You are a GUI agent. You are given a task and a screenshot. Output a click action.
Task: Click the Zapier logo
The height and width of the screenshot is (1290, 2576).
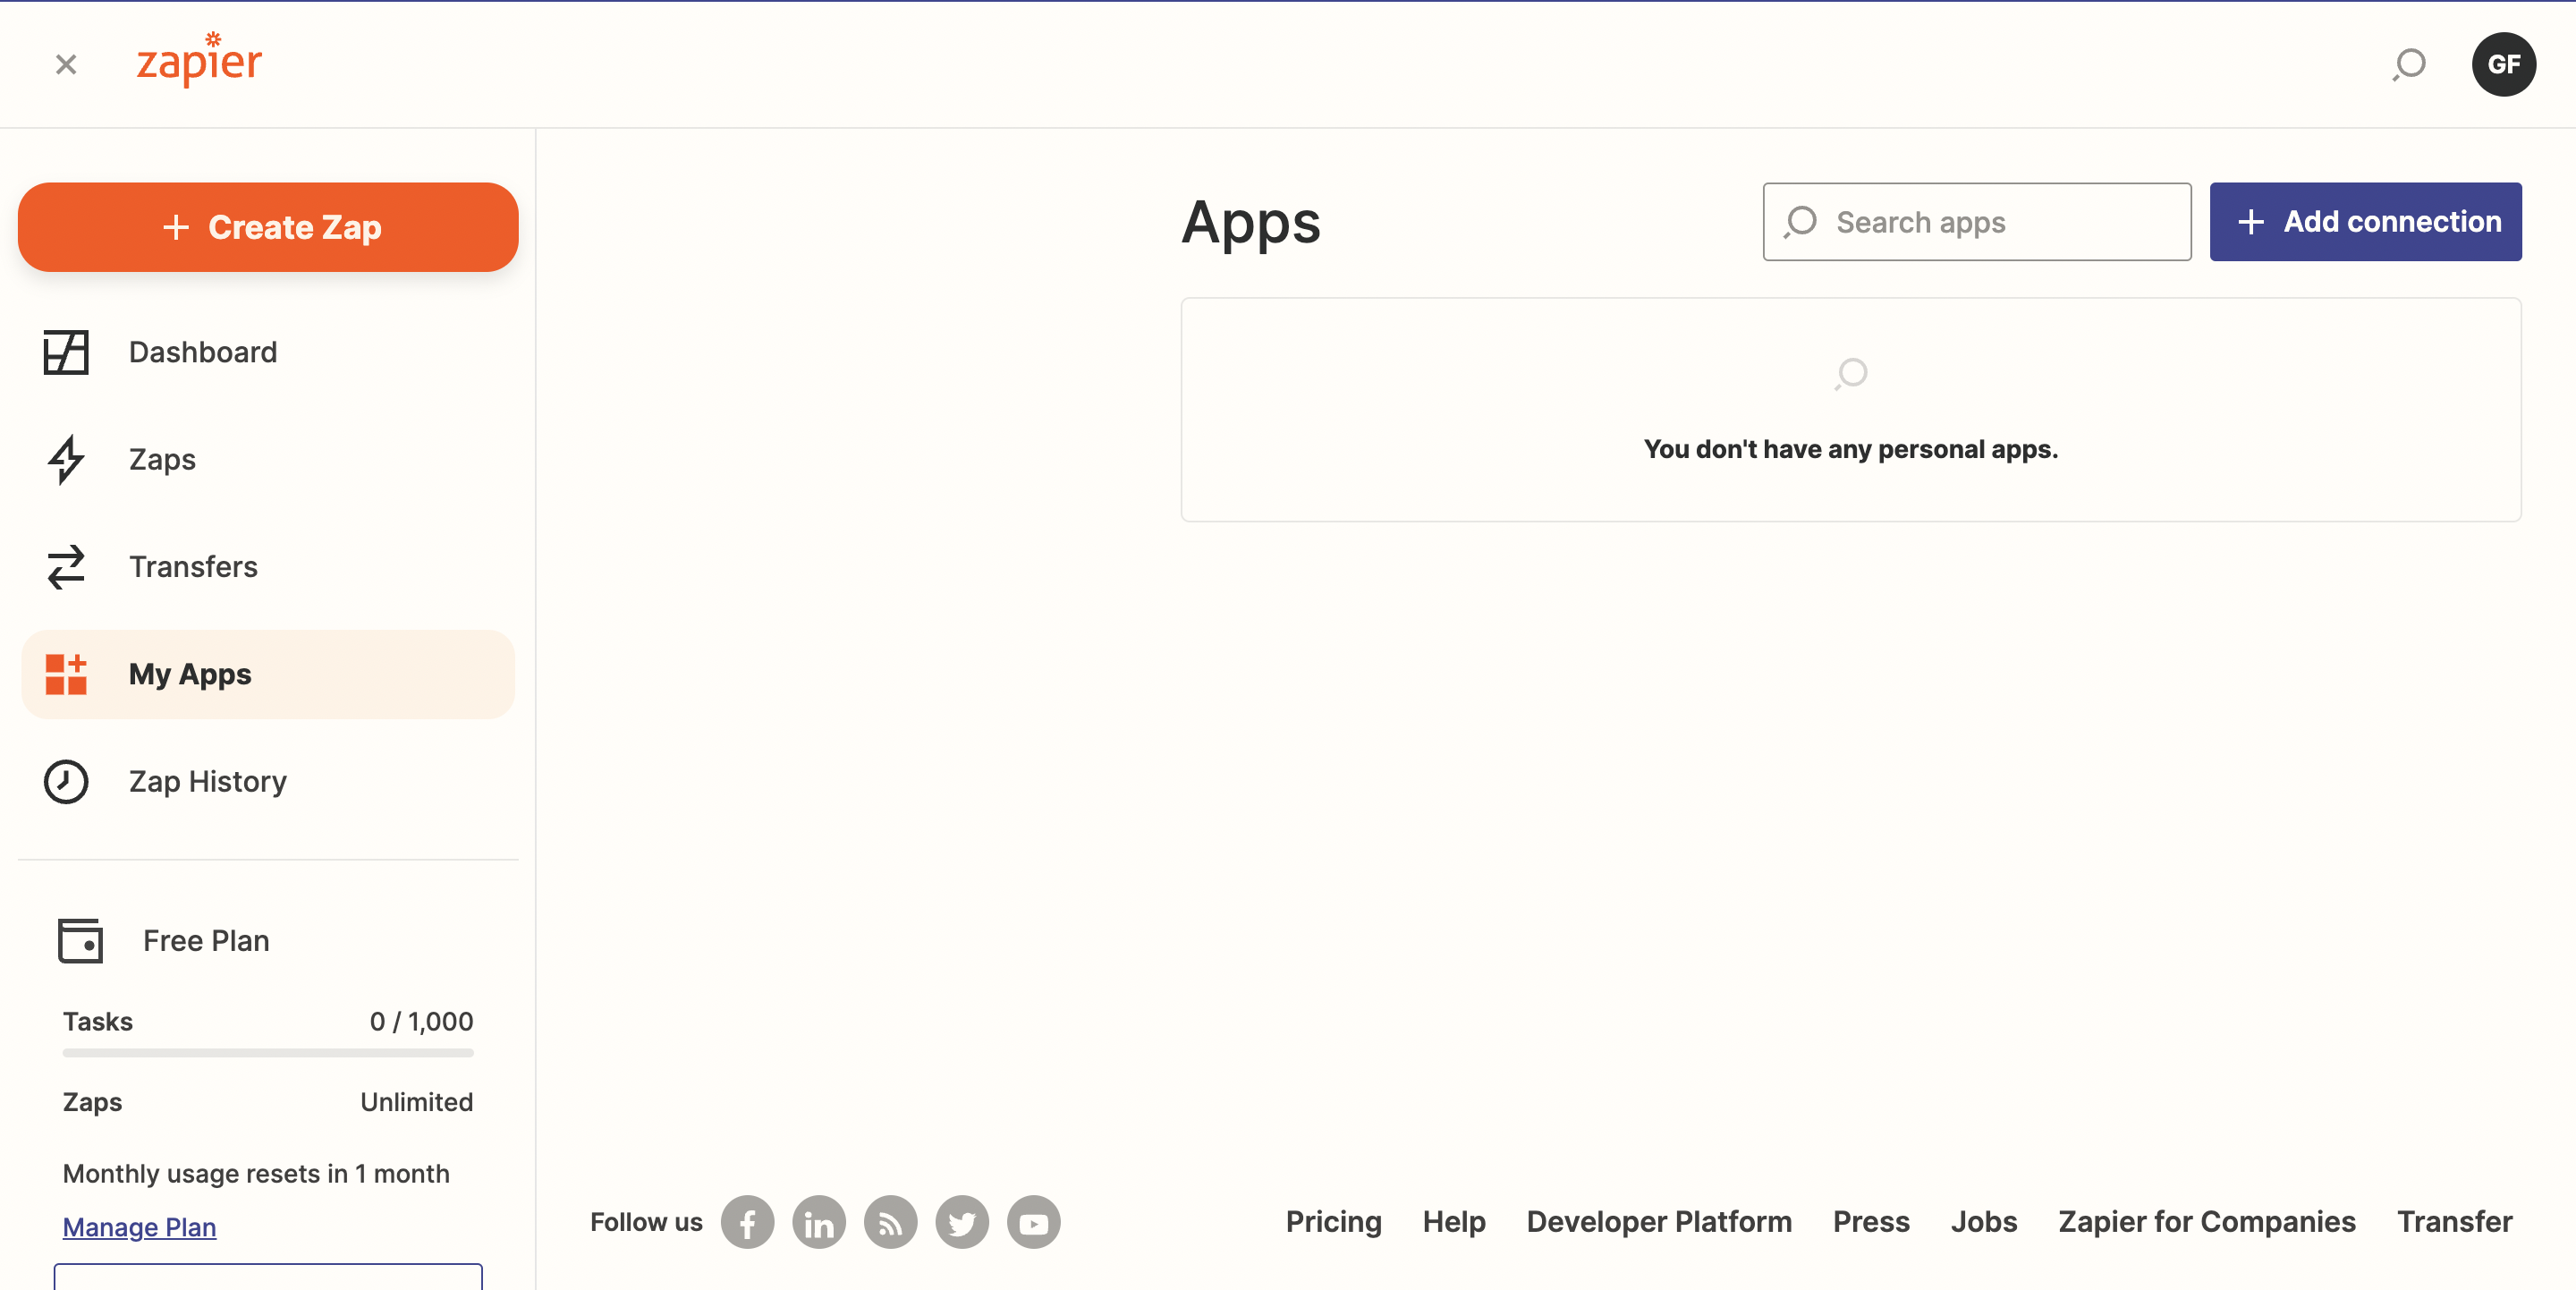click(x=199, y=59)
